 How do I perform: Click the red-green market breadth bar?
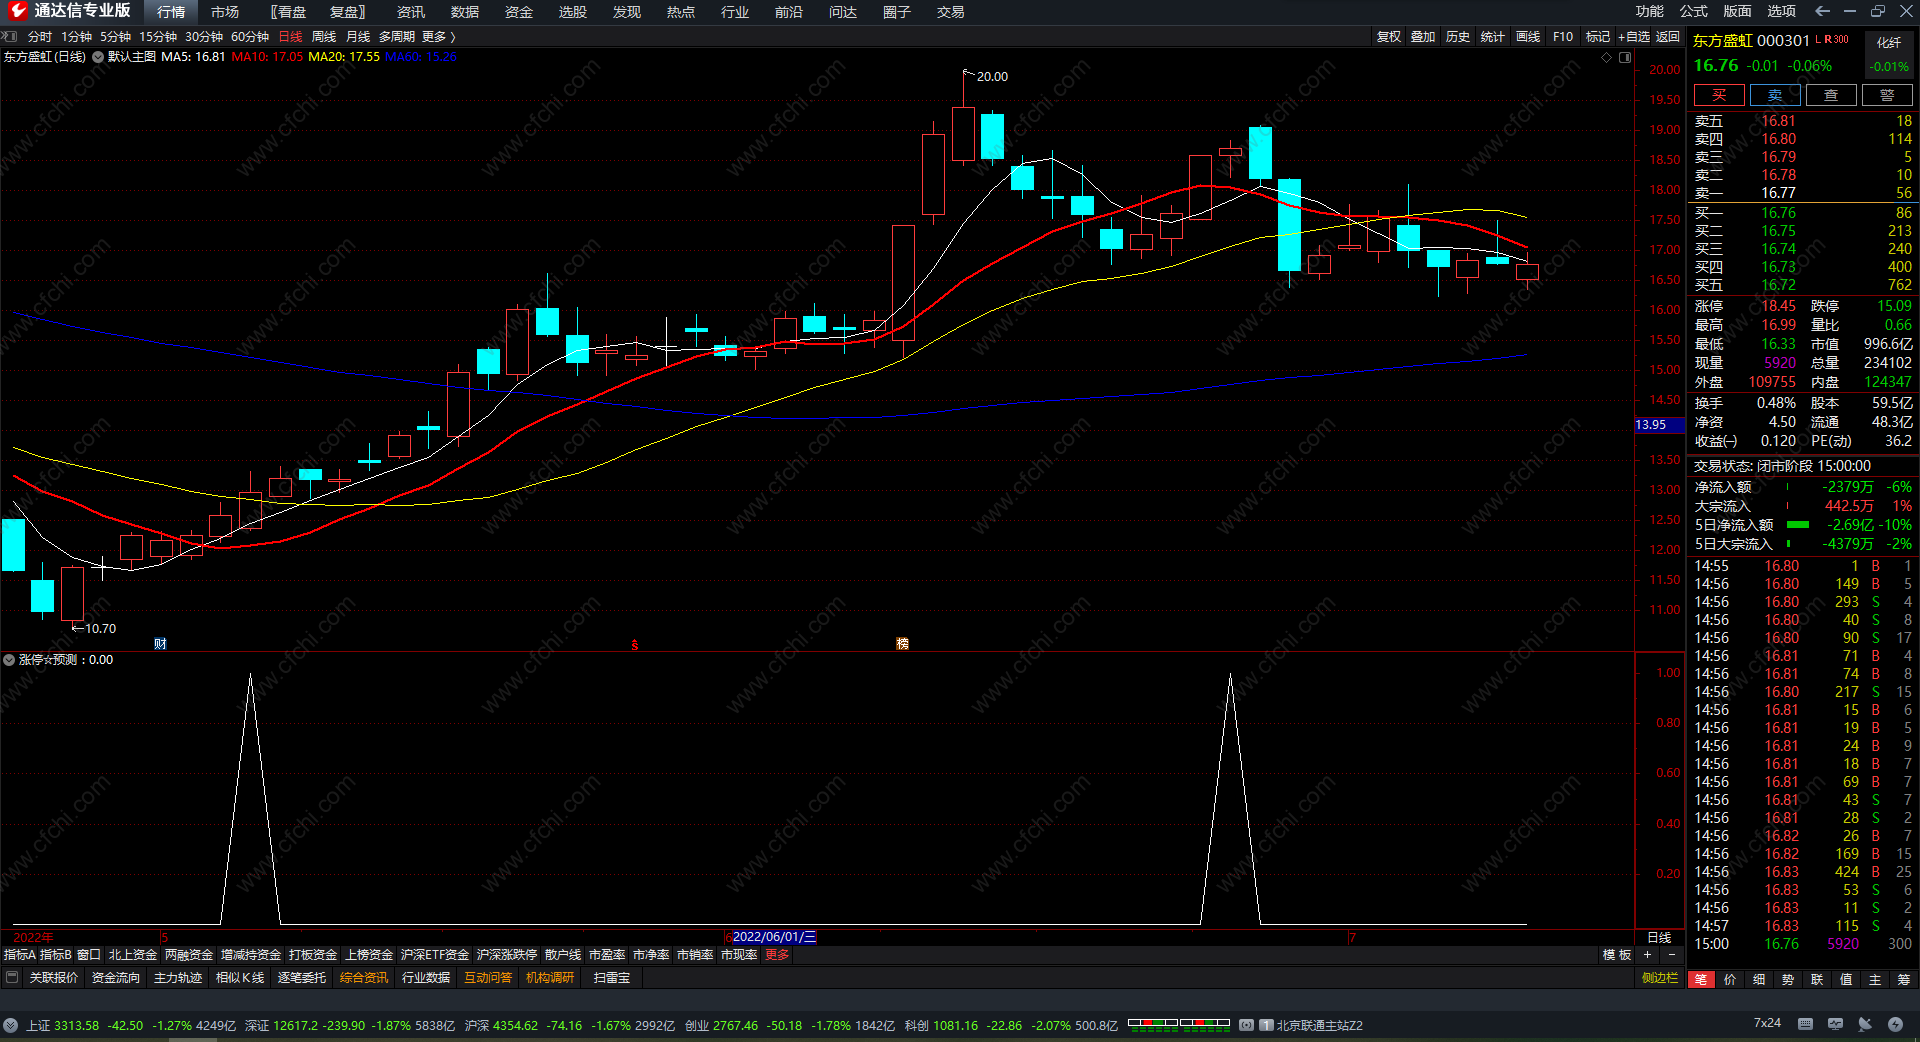(x=1179, y=1025)
